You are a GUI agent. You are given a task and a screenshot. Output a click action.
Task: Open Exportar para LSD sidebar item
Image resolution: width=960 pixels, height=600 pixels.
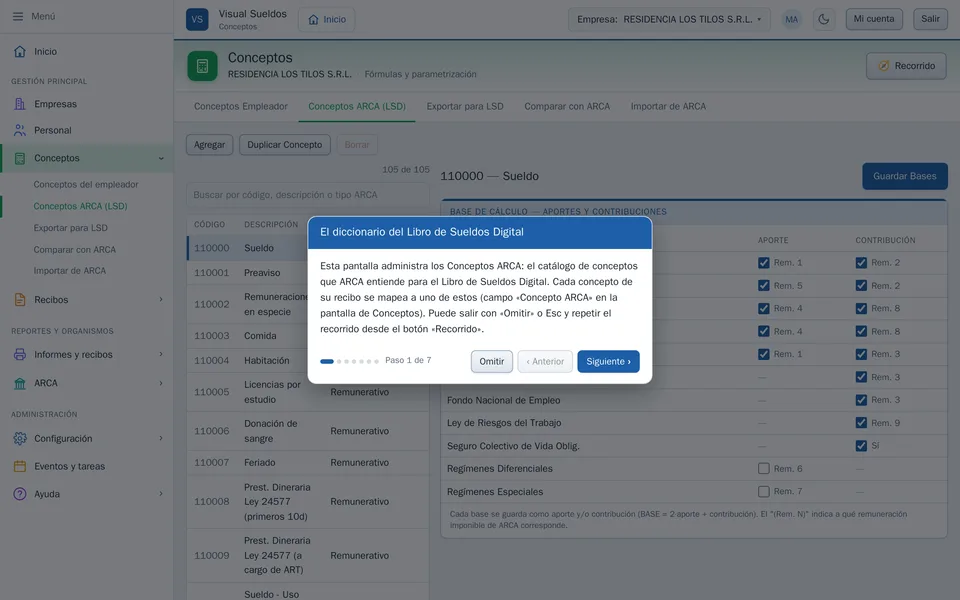point(70,228)
